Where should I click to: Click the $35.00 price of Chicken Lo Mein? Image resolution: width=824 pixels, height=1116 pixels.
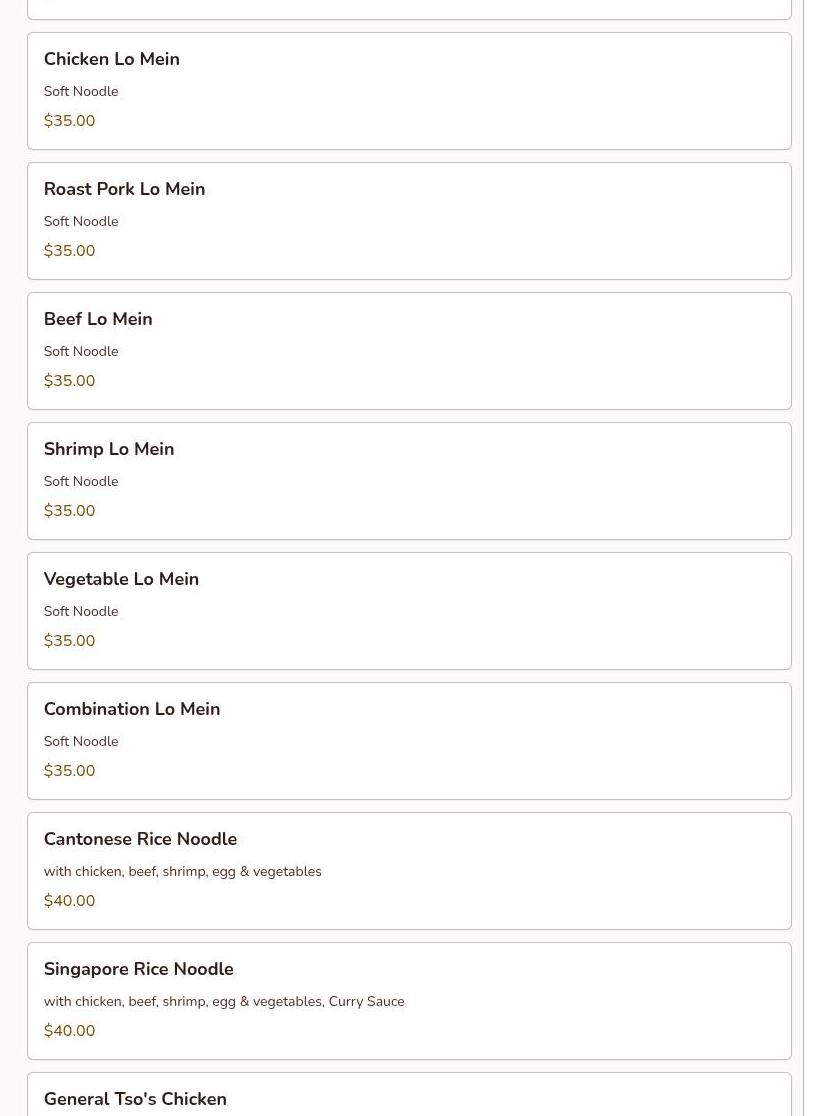pyautogui.click(x=69, y=121)
